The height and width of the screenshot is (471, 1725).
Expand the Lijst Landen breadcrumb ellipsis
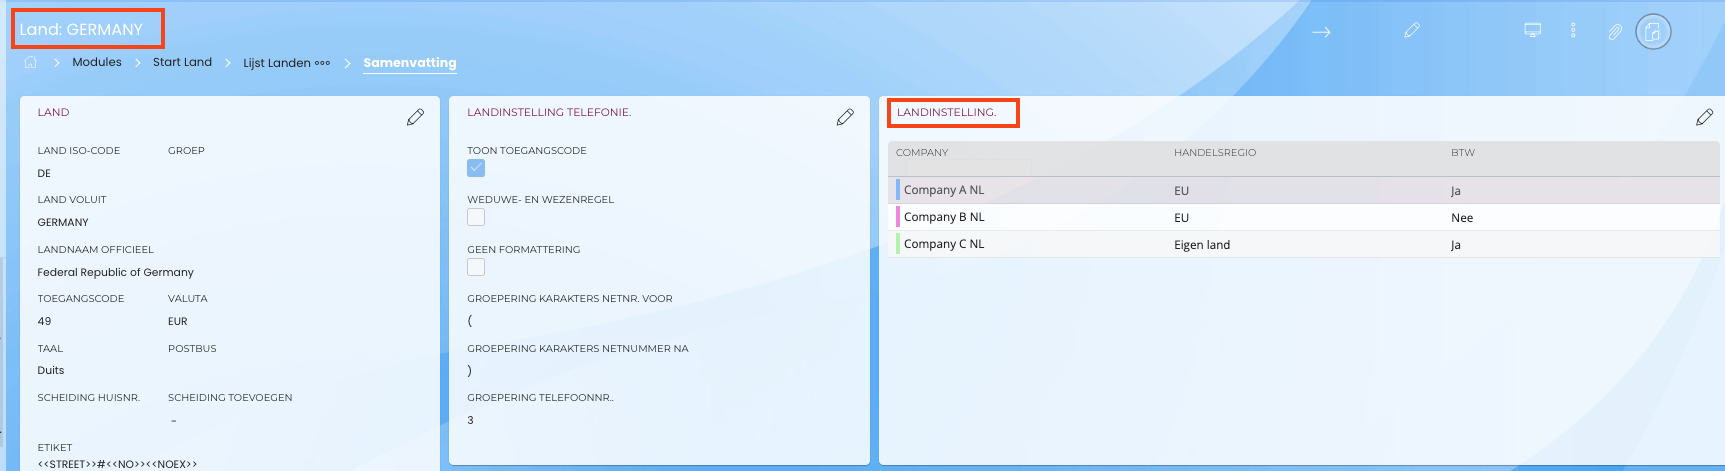(322, 62)
